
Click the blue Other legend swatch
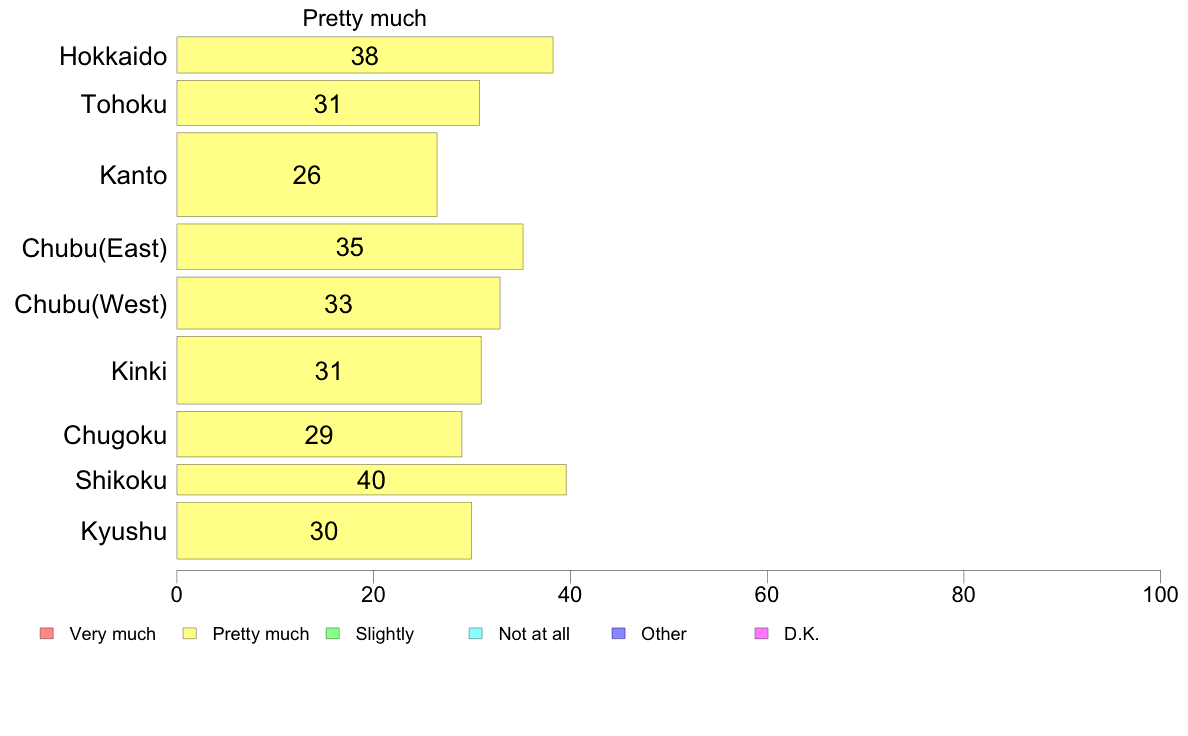pos(618,634)
